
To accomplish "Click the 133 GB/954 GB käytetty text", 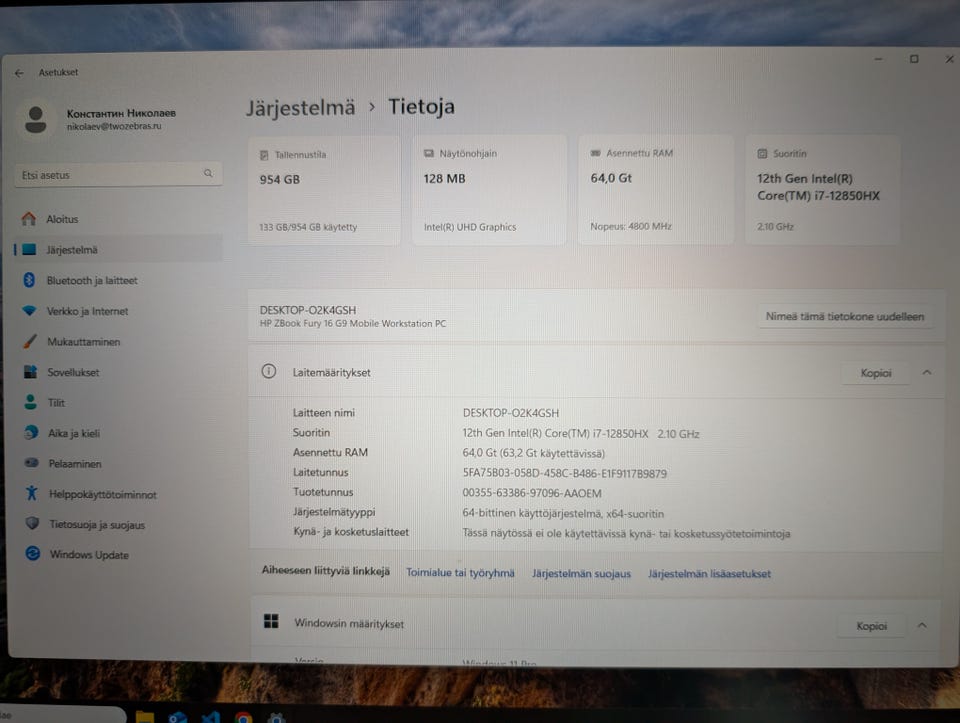I will click(x=308, y=227).
